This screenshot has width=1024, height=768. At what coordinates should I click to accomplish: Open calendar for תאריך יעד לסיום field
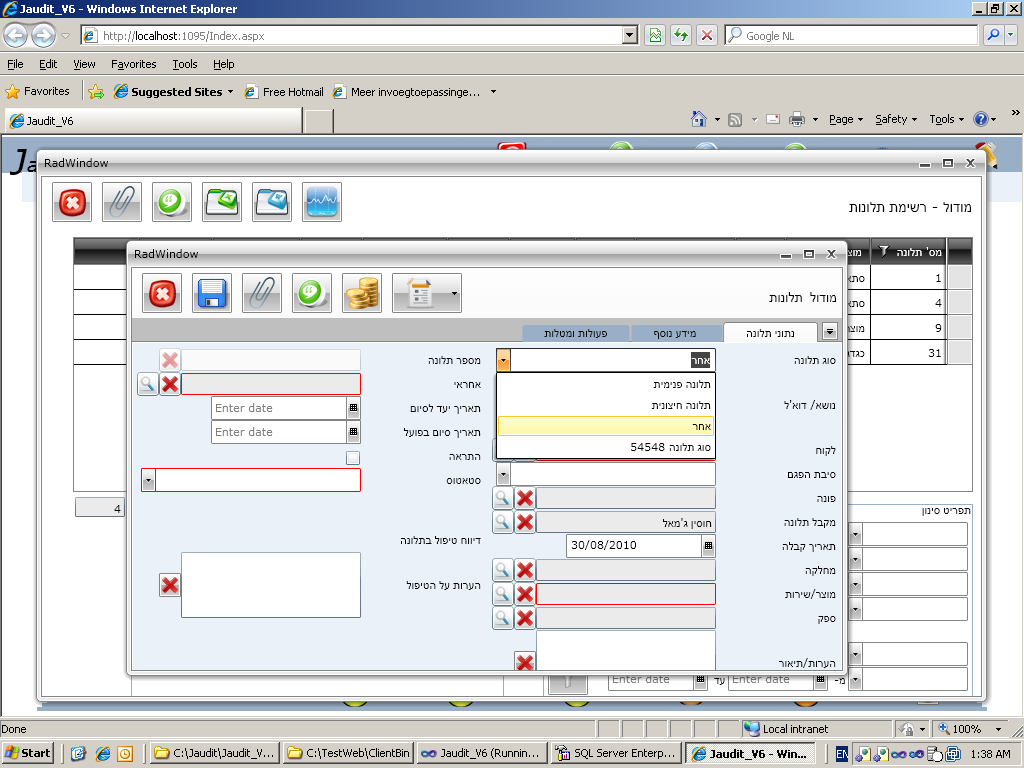pyautogui.click(x=353, y=408)
